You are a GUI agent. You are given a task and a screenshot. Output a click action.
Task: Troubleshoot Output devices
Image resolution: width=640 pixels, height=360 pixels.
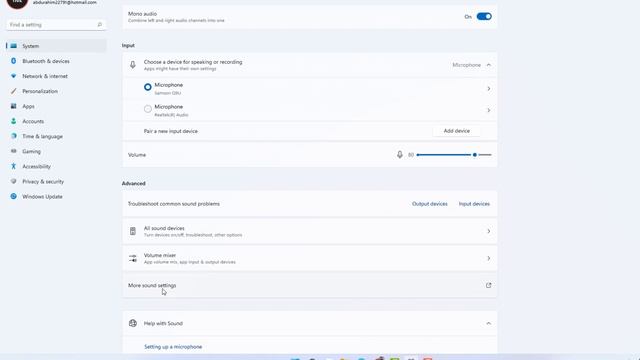(x=430, y=204)
